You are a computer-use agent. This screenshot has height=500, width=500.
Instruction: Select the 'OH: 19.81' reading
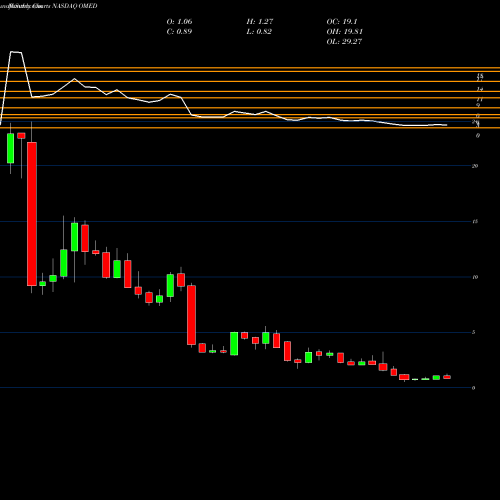tap(344, 32)
